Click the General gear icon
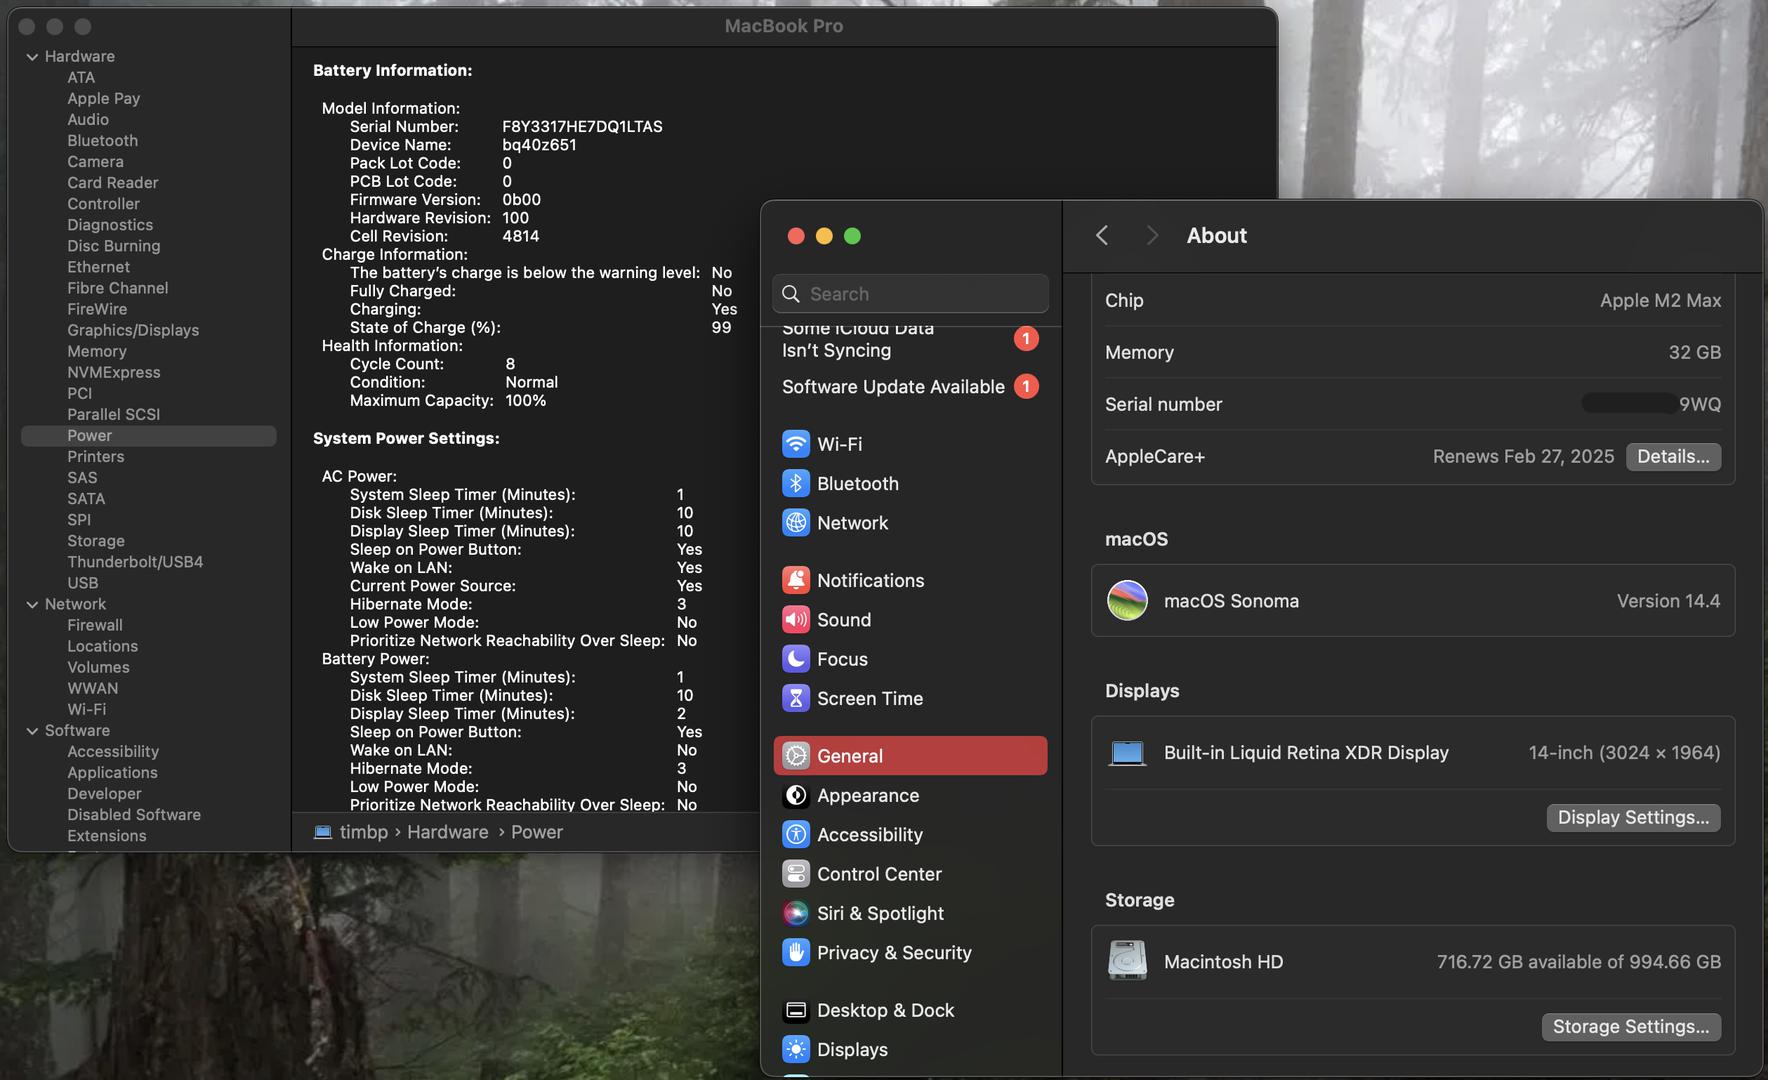 [x=796, y=756]
